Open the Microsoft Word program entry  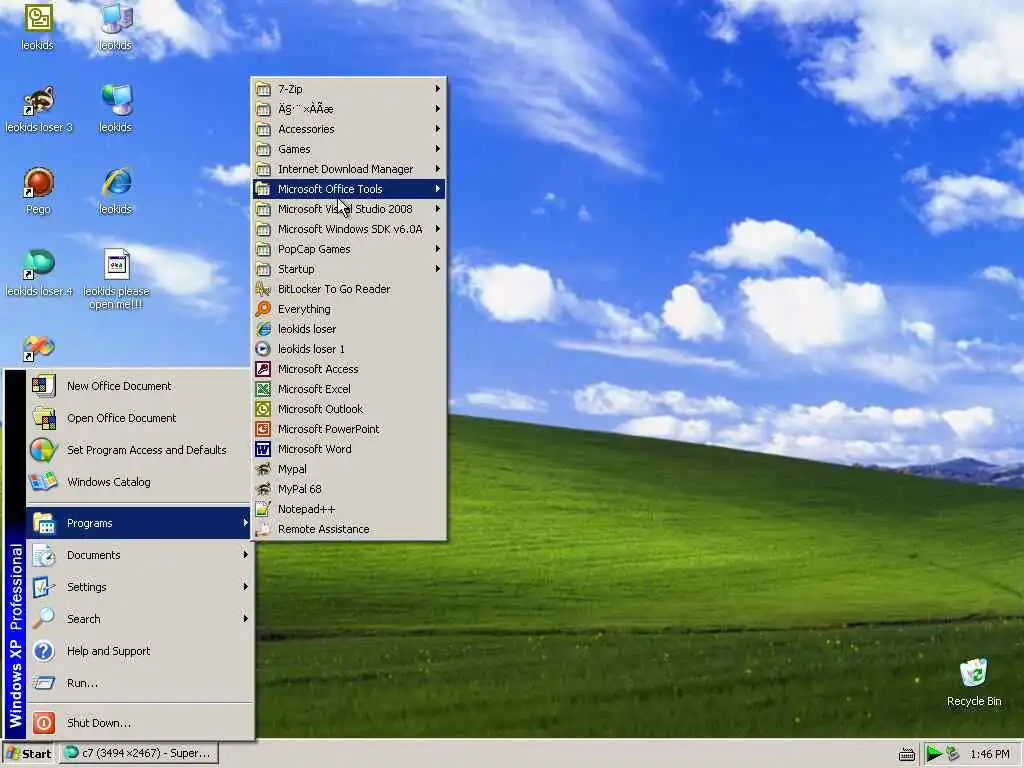(x=349, y=449)
